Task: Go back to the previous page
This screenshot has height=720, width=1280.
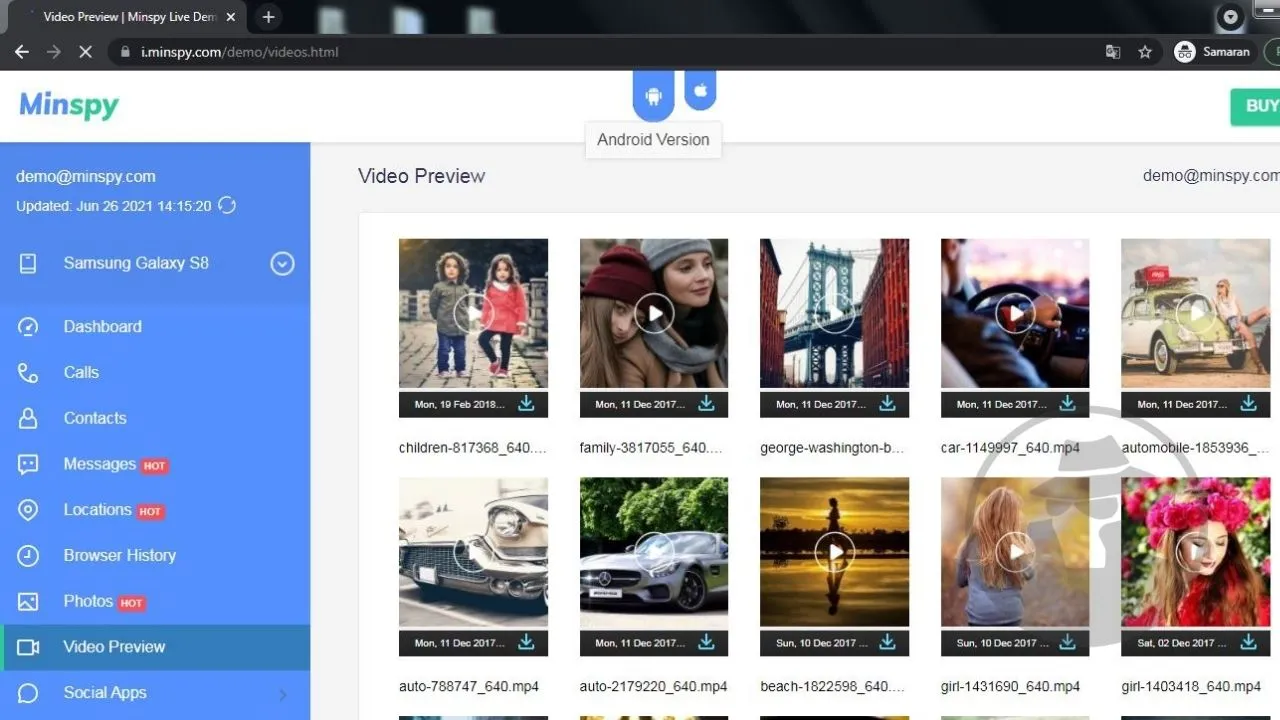Action: point(22,52)
